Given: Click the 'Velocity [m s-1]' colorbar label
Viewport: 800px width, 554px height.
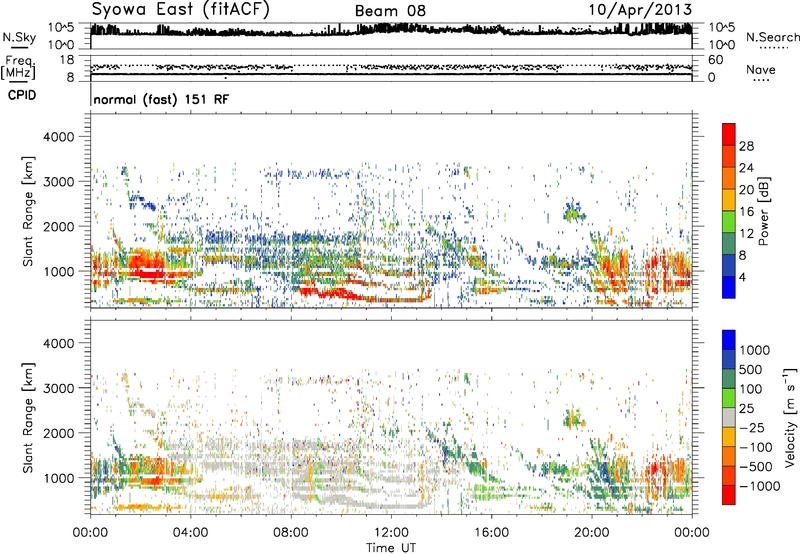Looking at the screenshot, I should coord(790,417).
